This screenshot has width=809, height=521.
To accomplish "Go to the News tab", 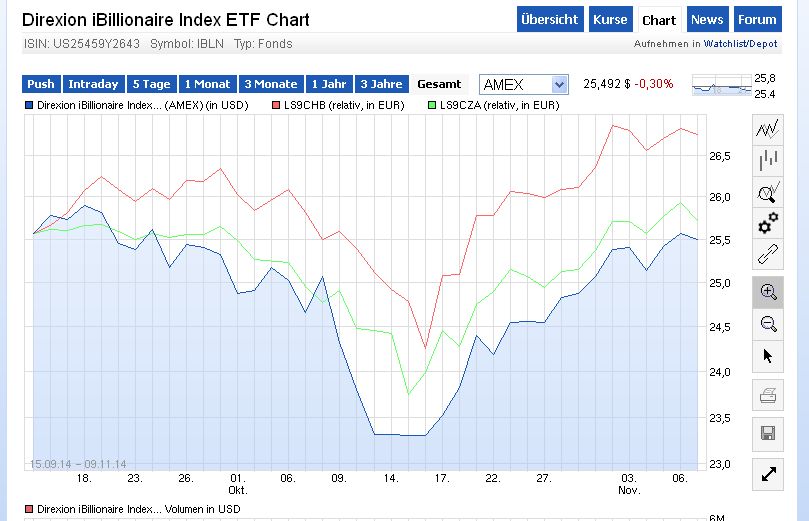I will click(x=707, y=20).
